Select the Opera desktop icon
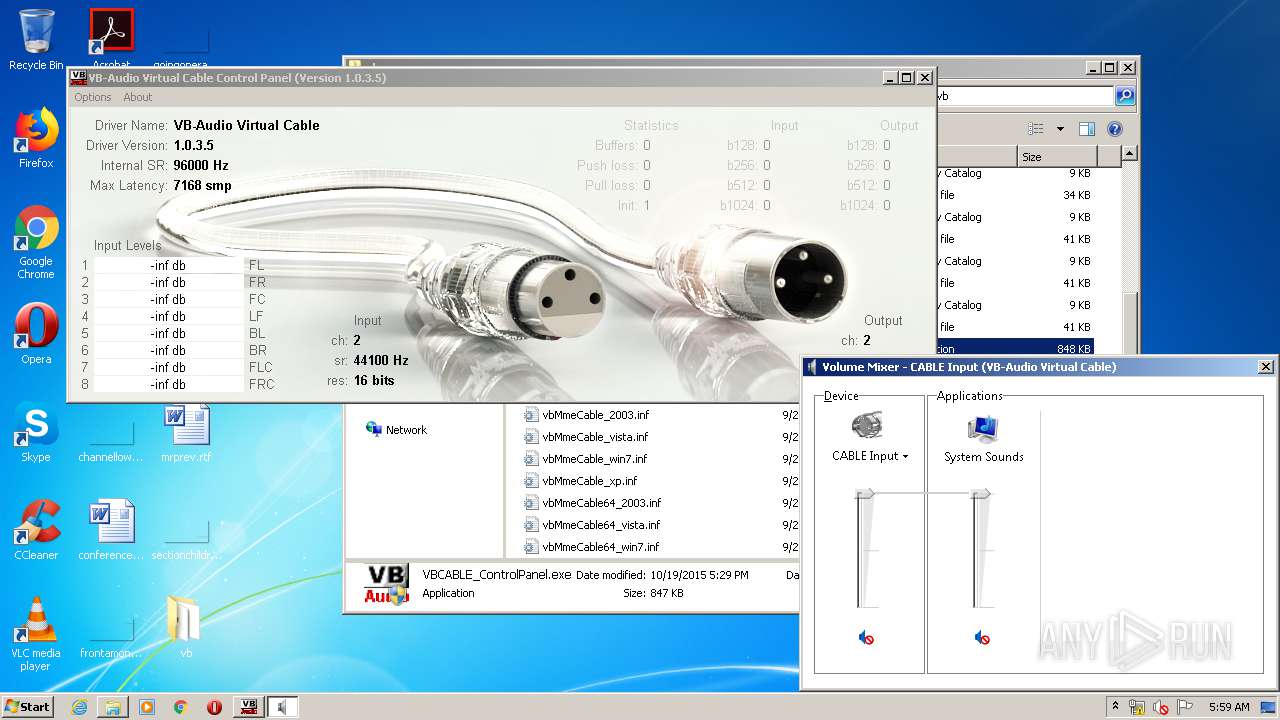This screenshot has width=1280, height=720. point(36,333)
